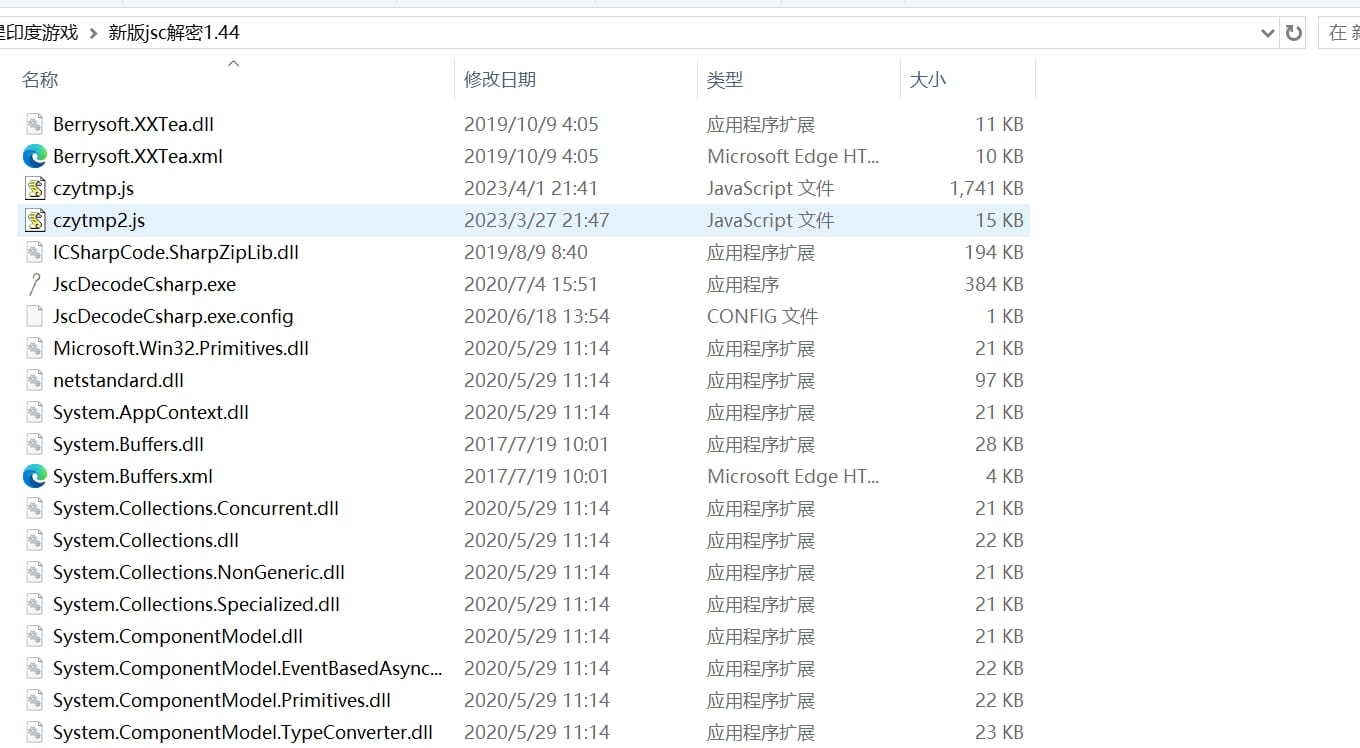Click the 2023/3/27 21:47 date cell
The height and width of the screenshot is (748, 1360).
coord(537,220)
